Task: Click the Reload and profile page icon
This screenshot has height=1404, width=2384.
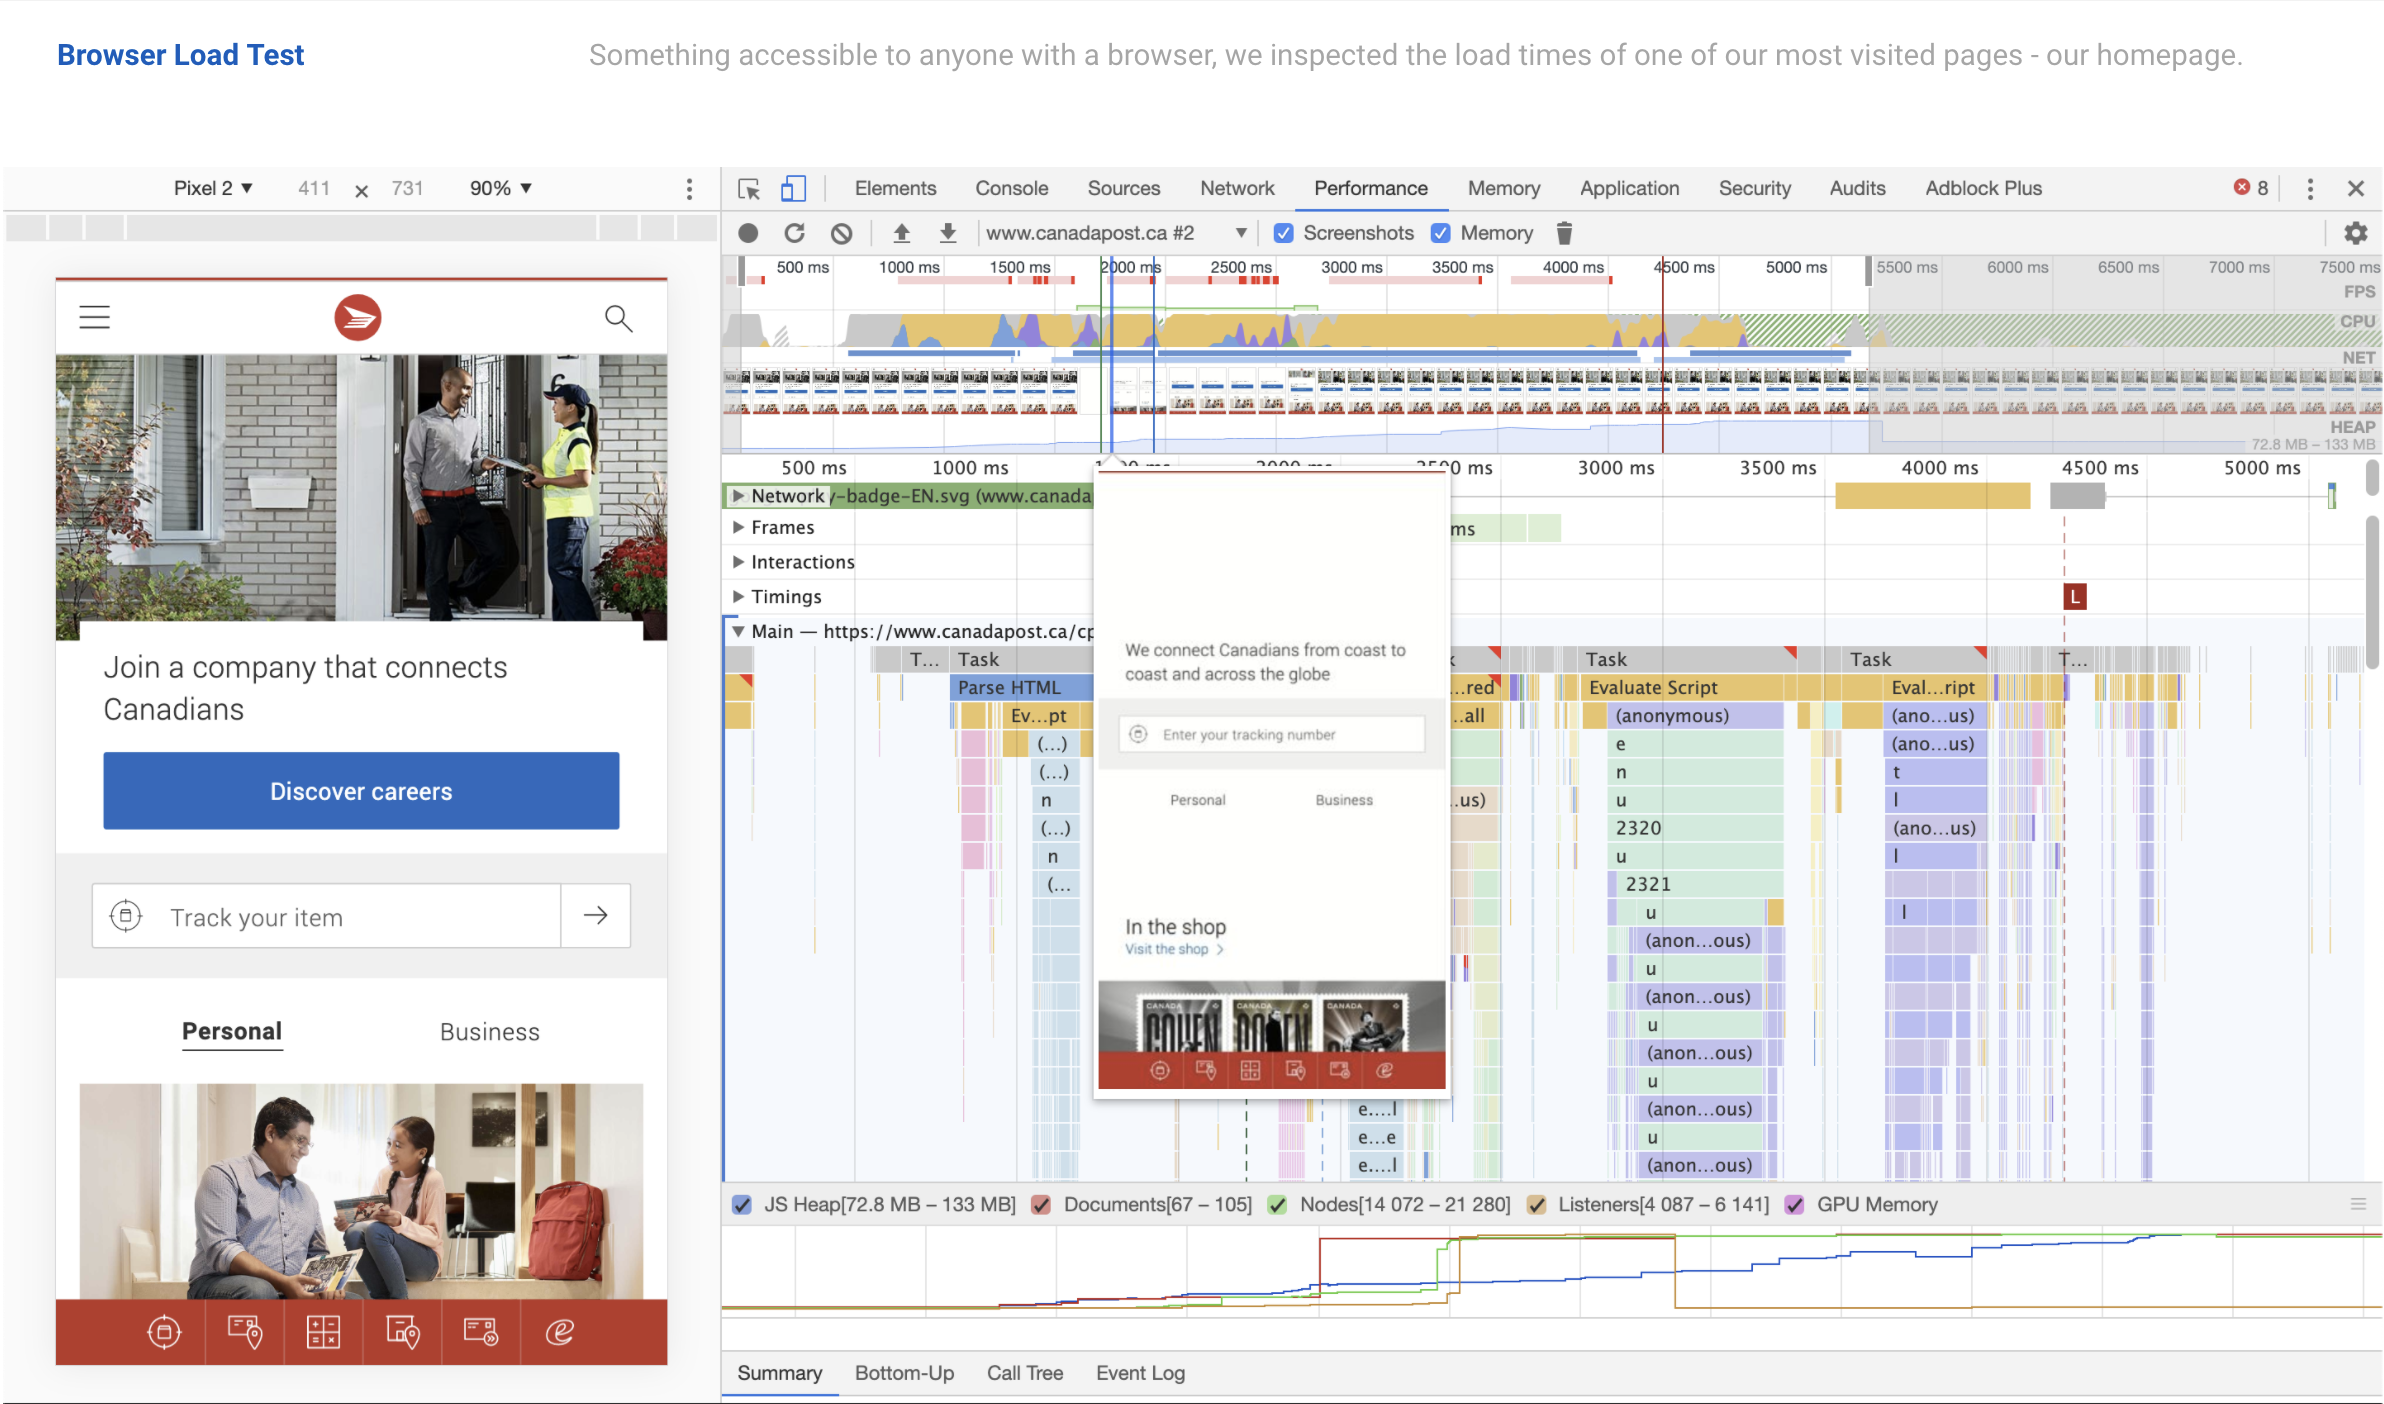Action: (797, 234)
